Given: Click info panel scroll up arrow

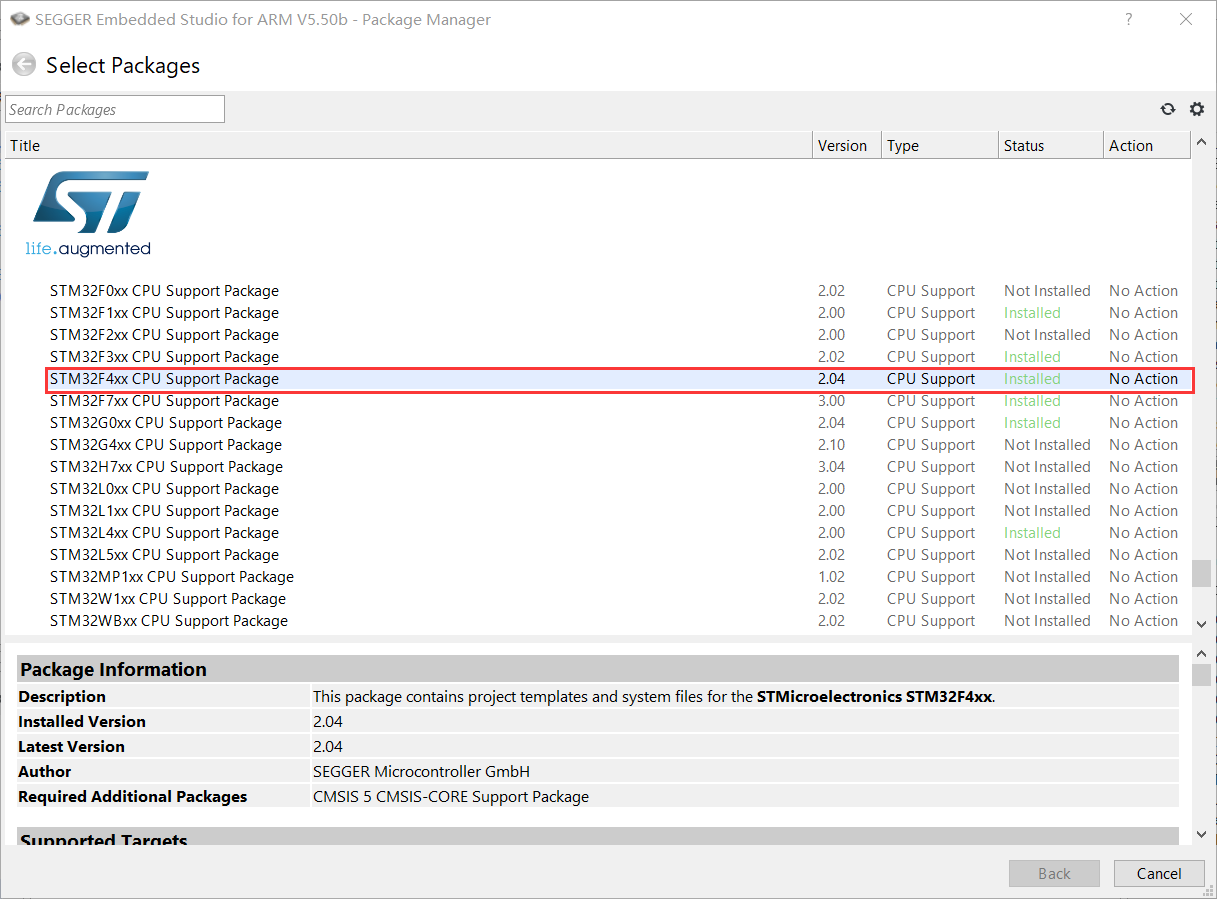Looking at the screenshot, I should pos(1201,653).
